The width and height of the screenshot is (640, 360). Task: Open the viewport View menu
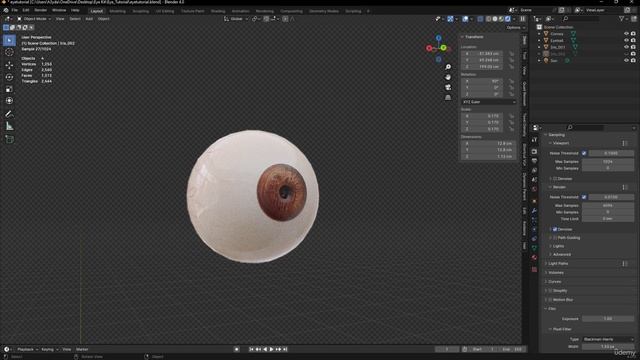pyautogui.click(x=60, y=19)
